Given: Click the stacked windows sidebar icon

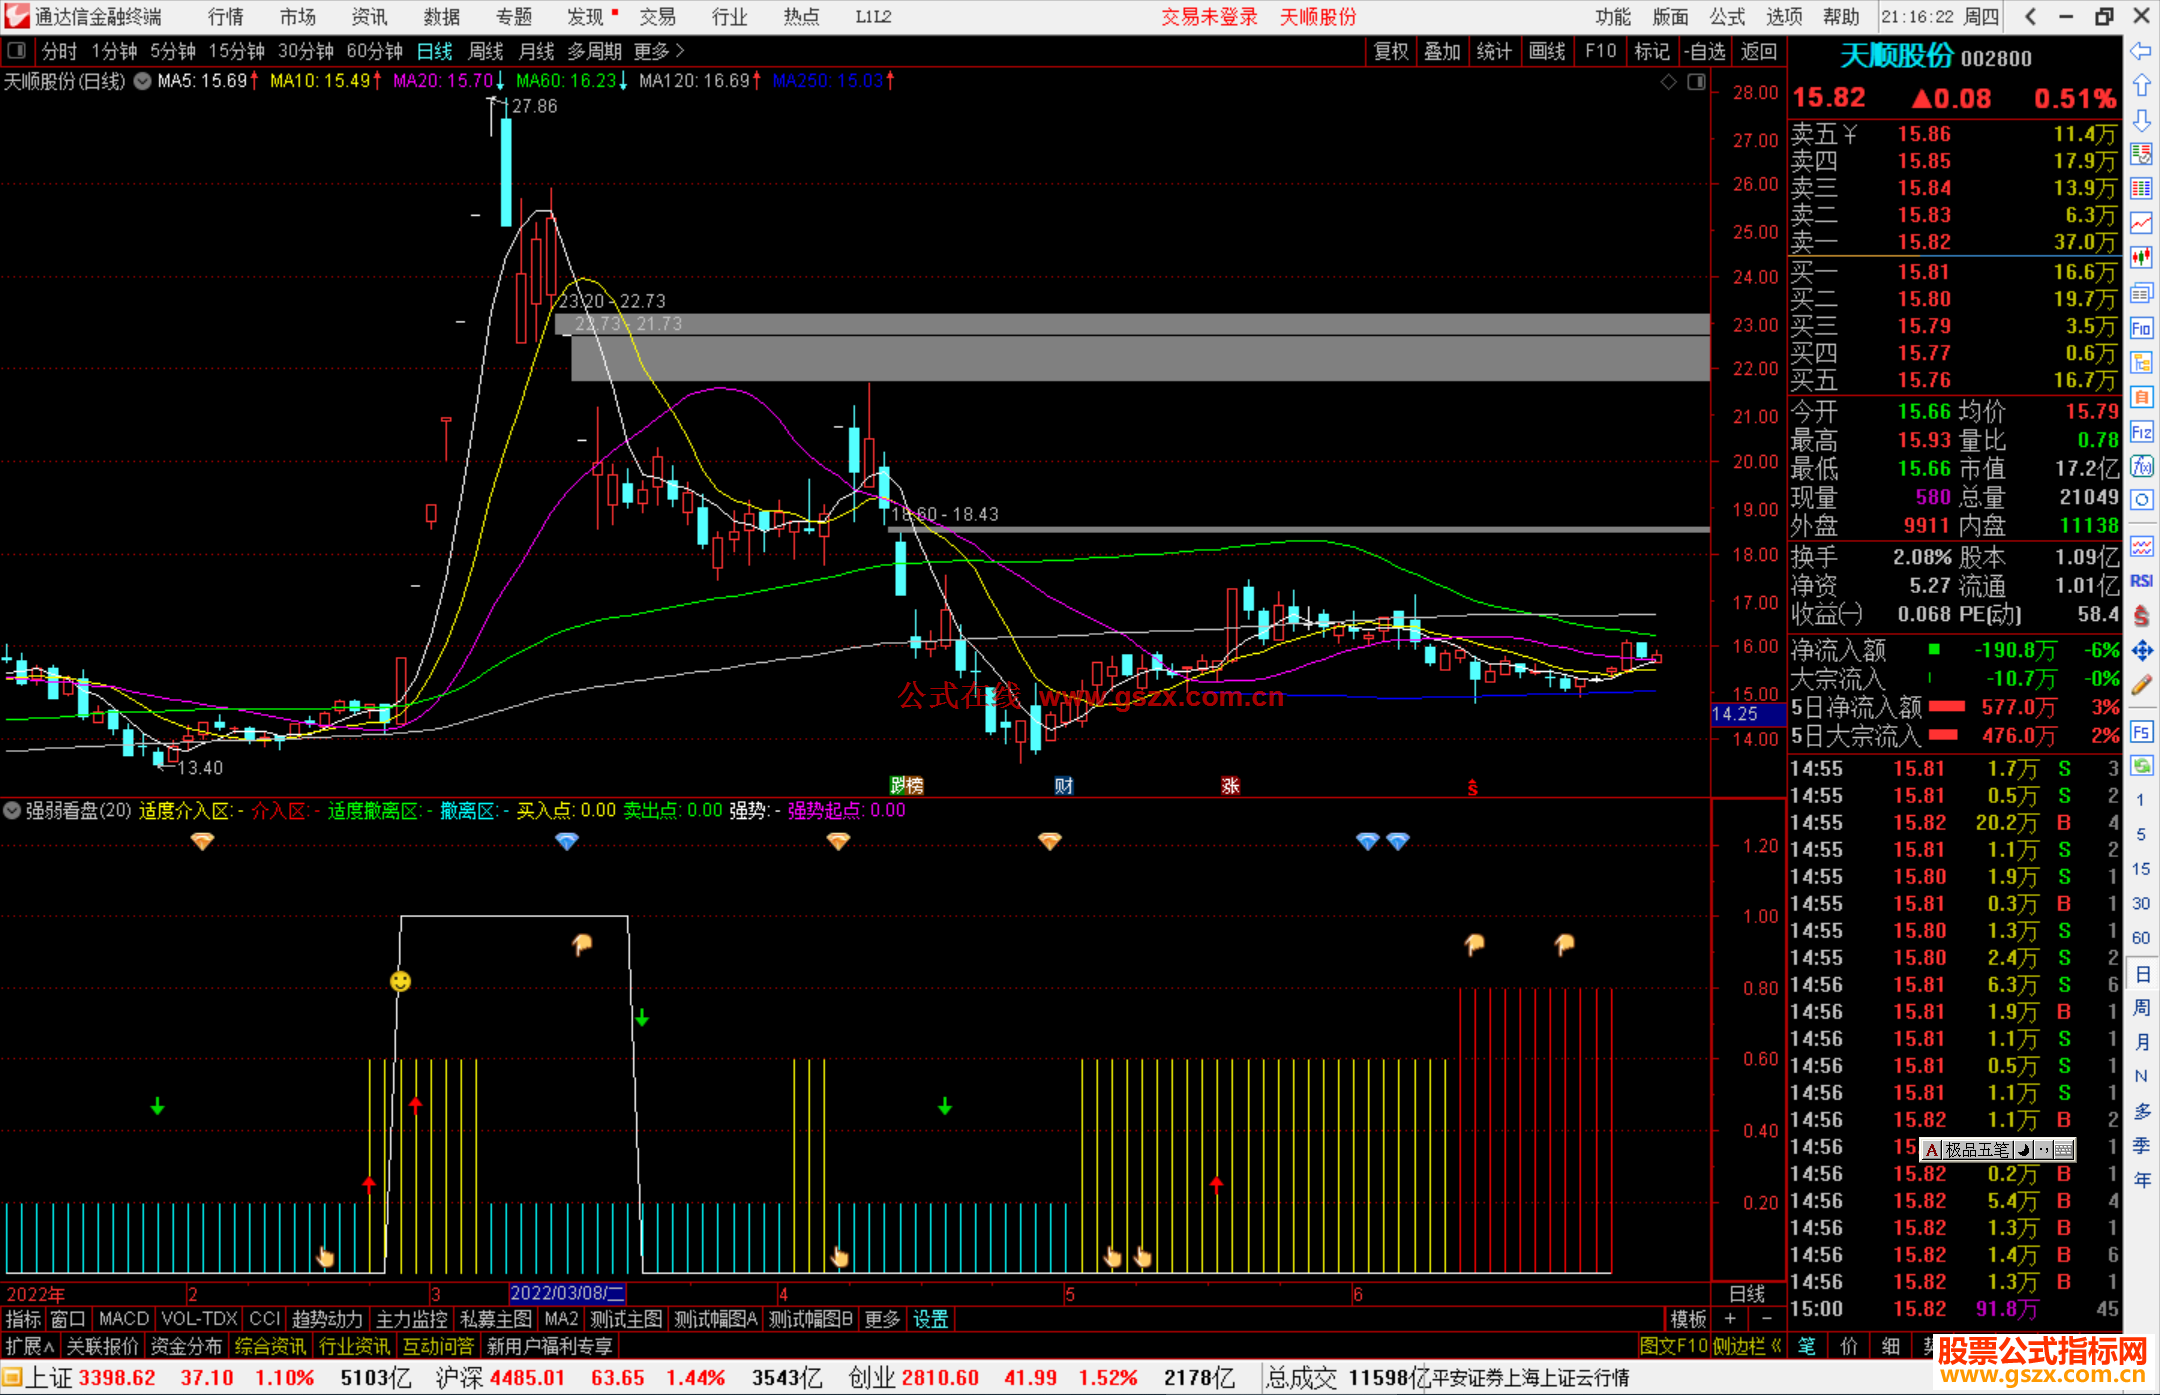Looking at the screenshot, I should (x=2141, y=293).
